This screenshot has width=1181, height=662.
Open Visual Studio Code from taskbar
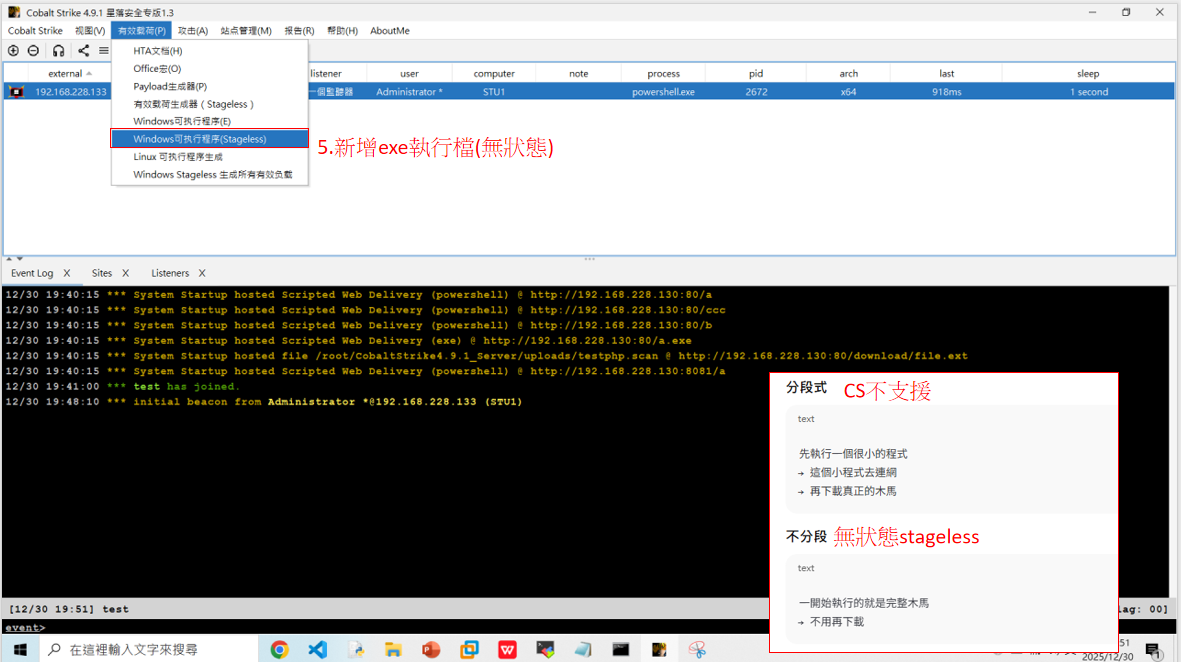coord(318,649)
